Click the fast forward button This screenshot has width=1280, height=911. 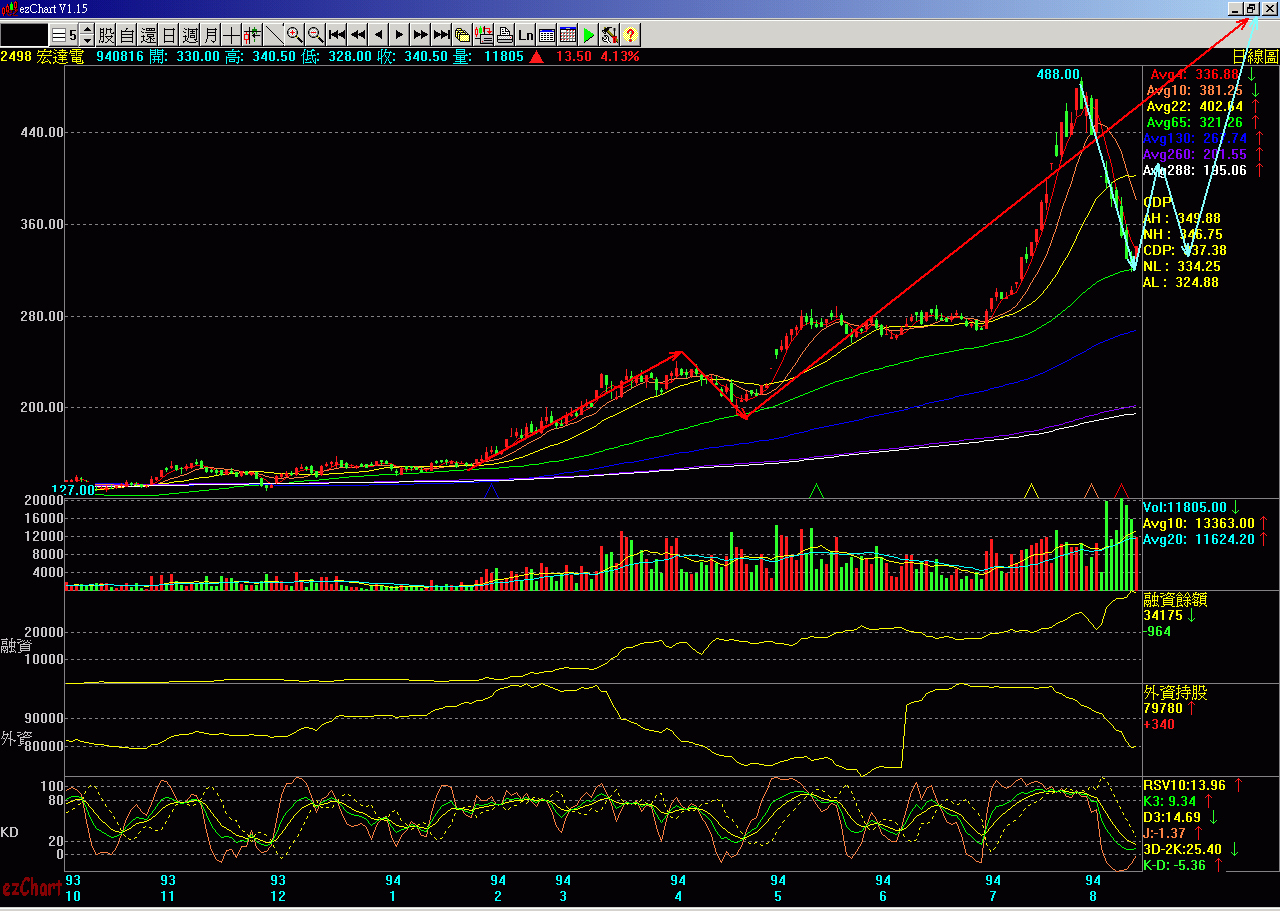tap(421, 35)
